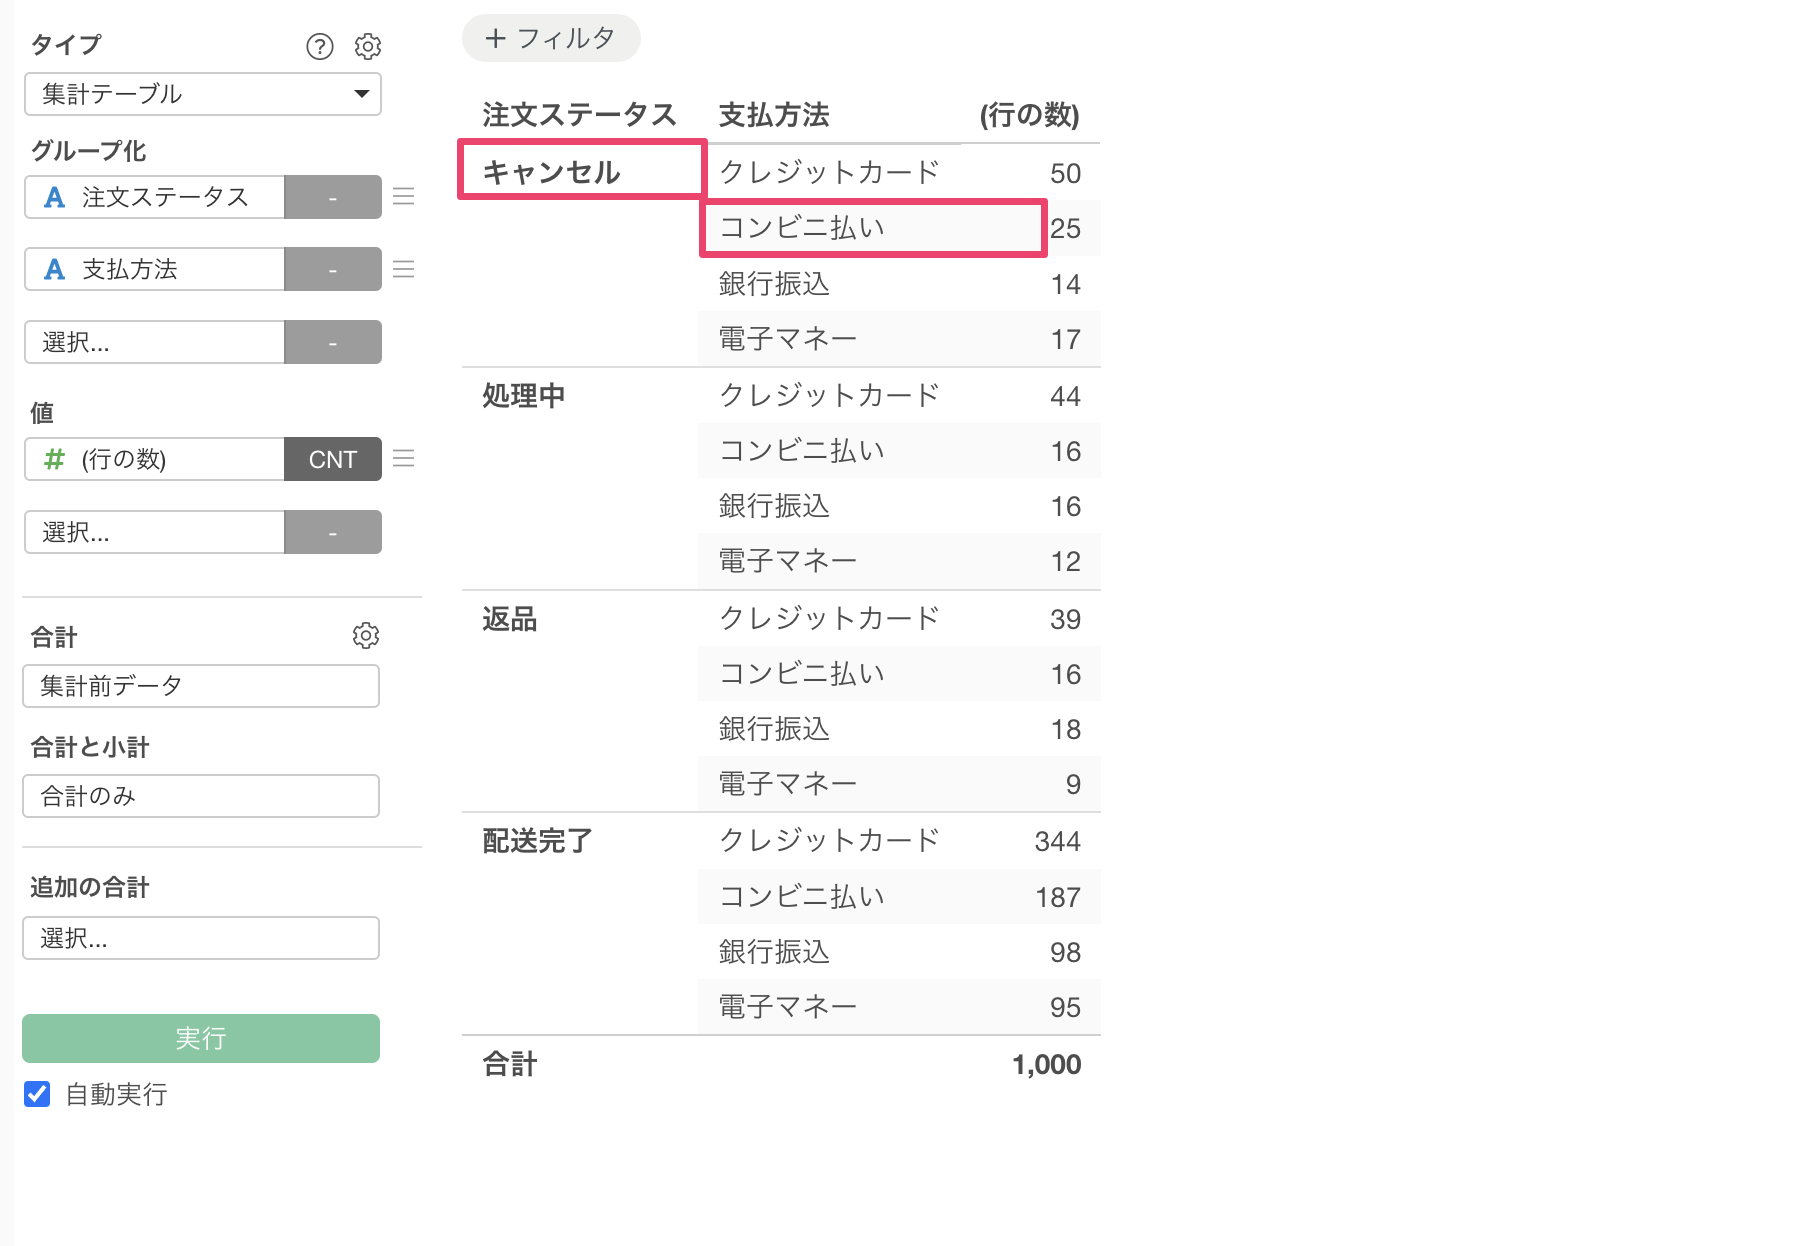Viewport: 1818px width, 1246px height.
Task: Click the green # icon on (行の数)
Action: point(55,459)
